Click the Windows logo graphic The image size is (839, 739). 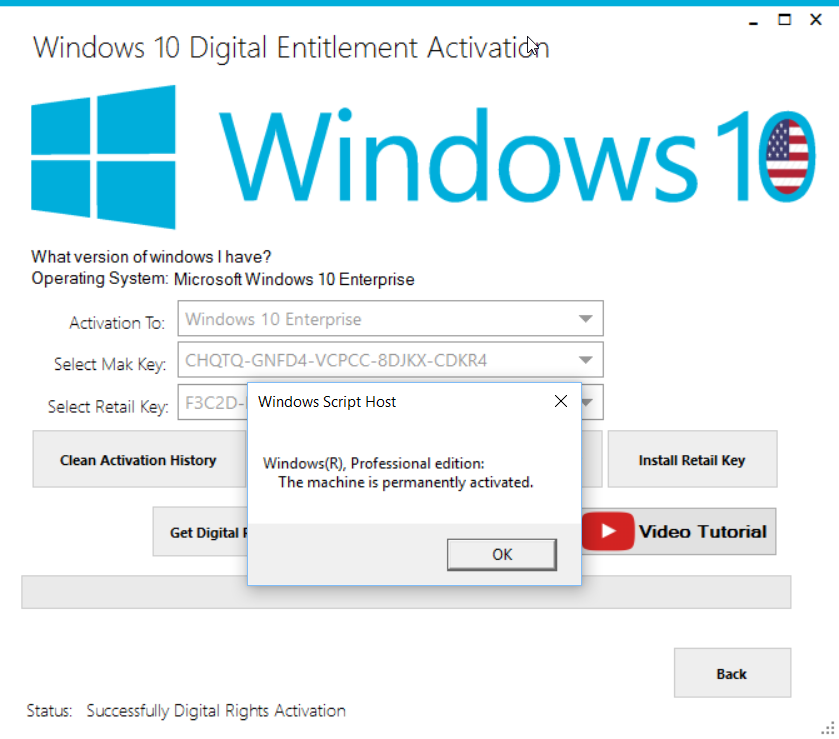point(103,157)
